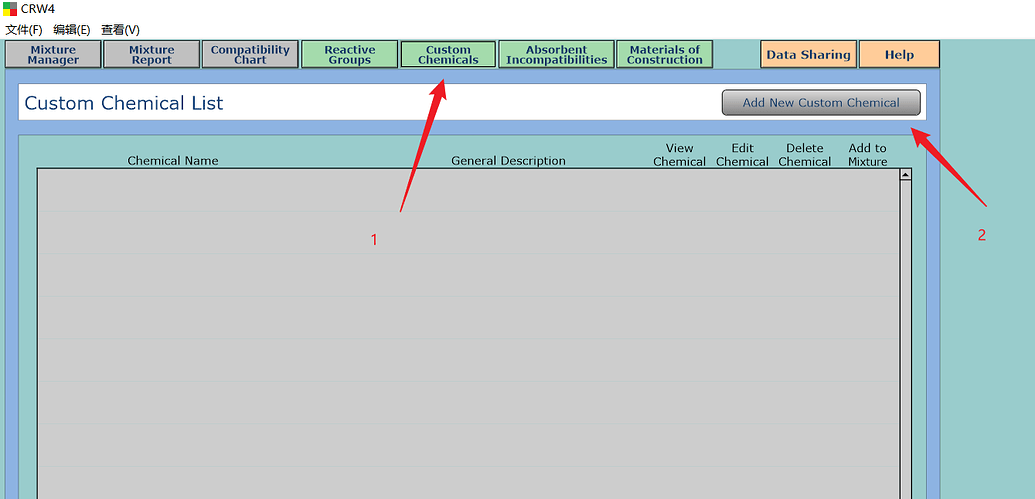Click the Add to Mixture column header

point(867,155)
